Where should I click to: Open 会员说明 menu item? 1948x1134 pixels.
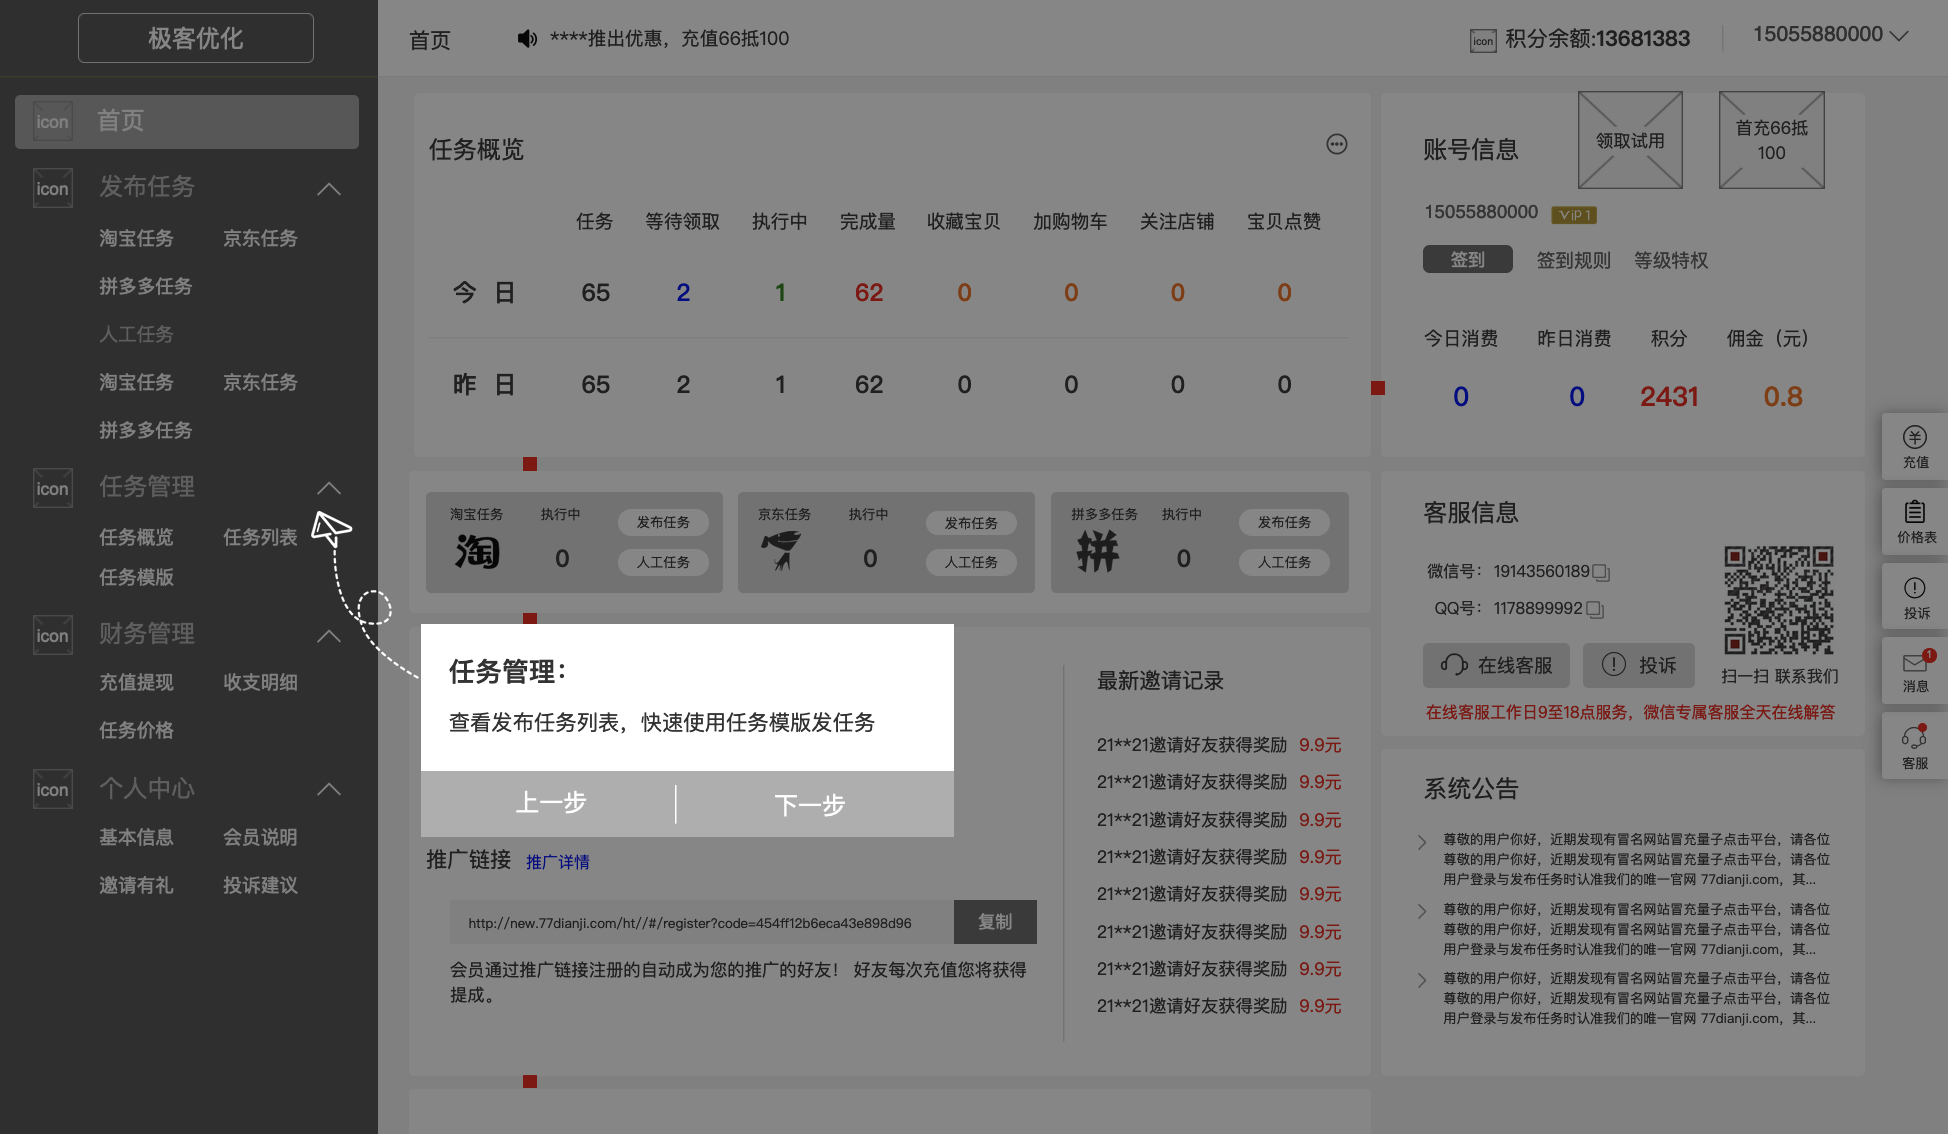260,837
